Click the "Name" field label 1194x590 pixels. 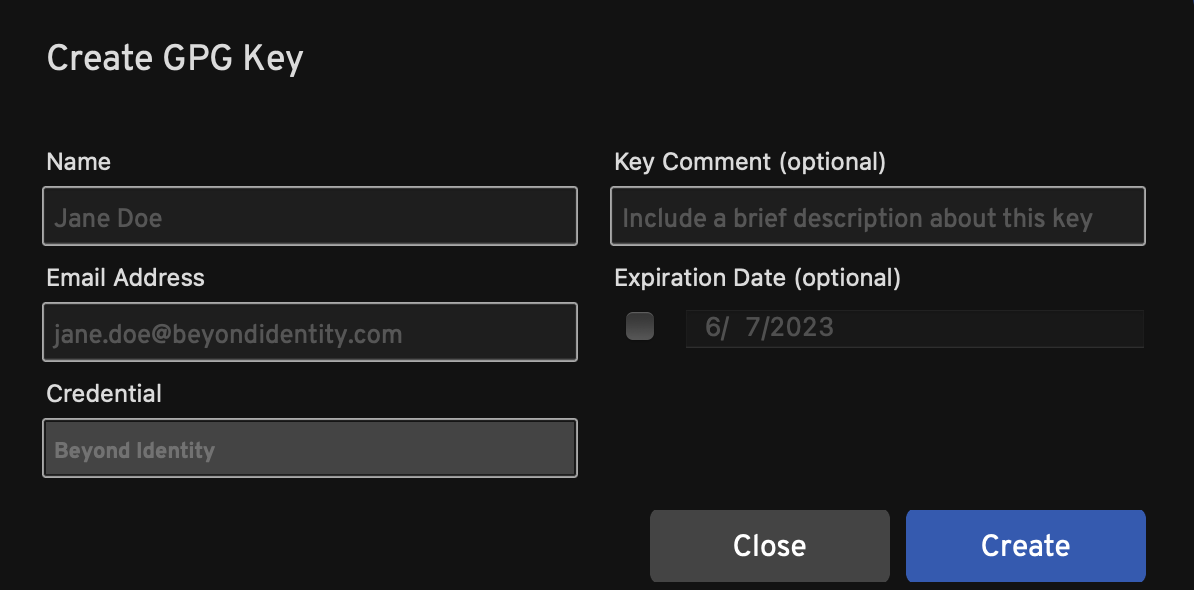click(x=79, y=162)
